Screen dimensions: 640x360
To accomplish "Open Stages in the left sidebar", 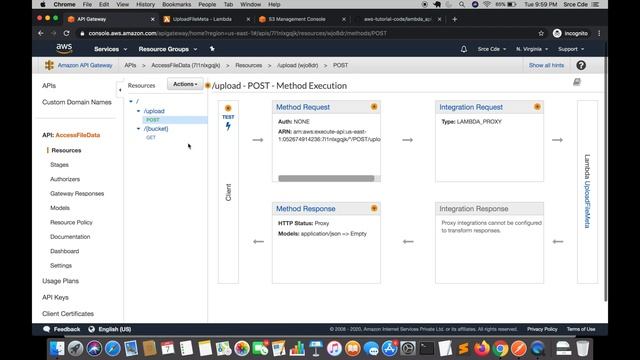I will click(x=59, y=165).
